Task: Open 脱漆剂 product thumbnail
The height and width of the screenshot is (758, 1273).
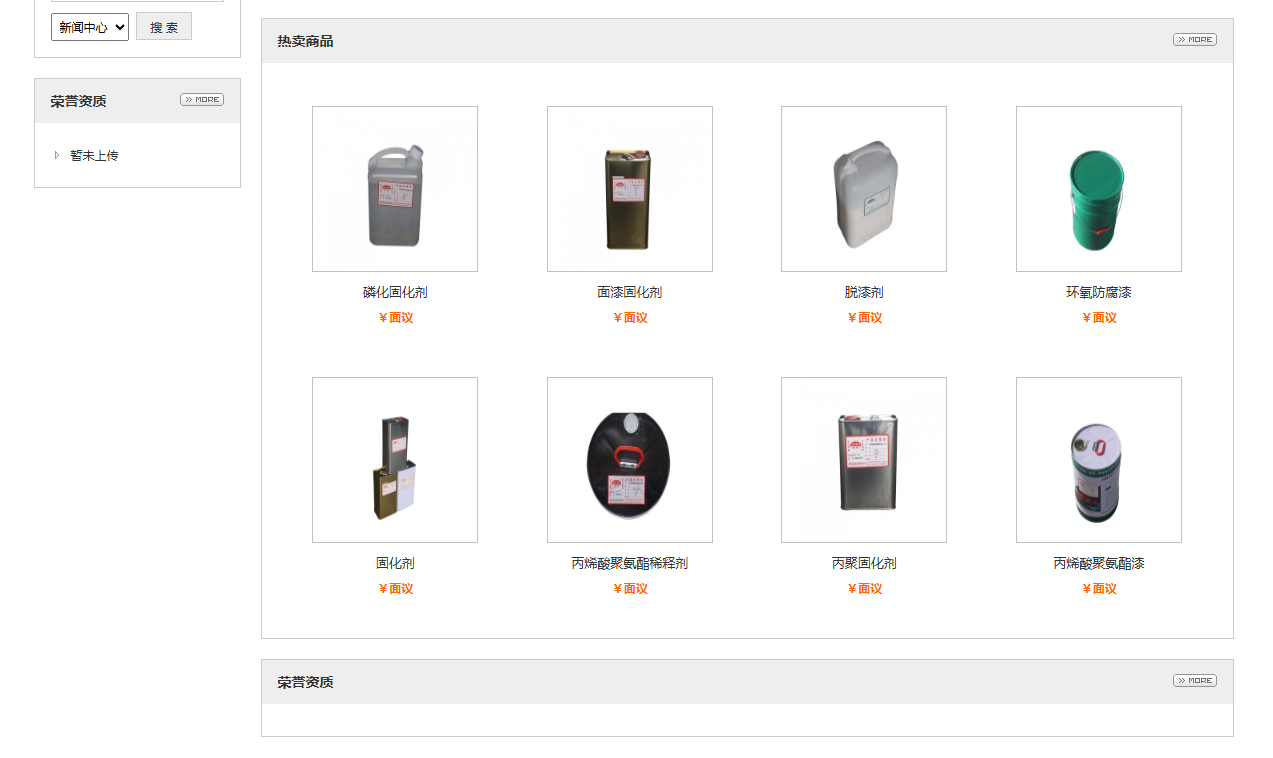Action: [864, 189]
